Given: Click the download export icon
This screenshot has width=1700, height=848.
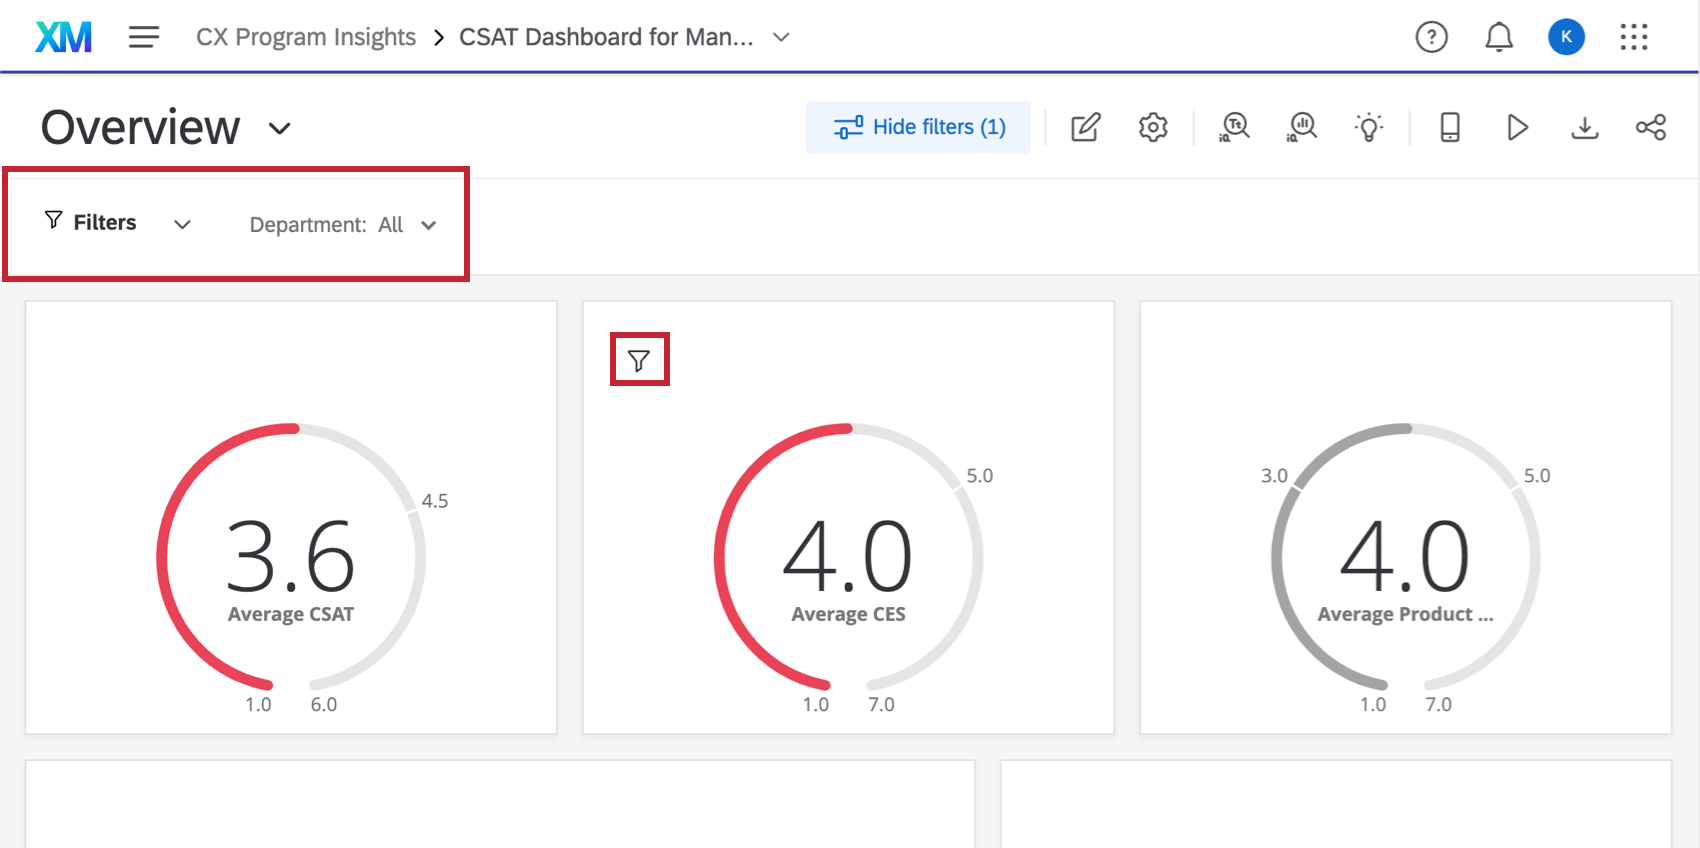Looking at the screenshot, I should pos(1585,127).
